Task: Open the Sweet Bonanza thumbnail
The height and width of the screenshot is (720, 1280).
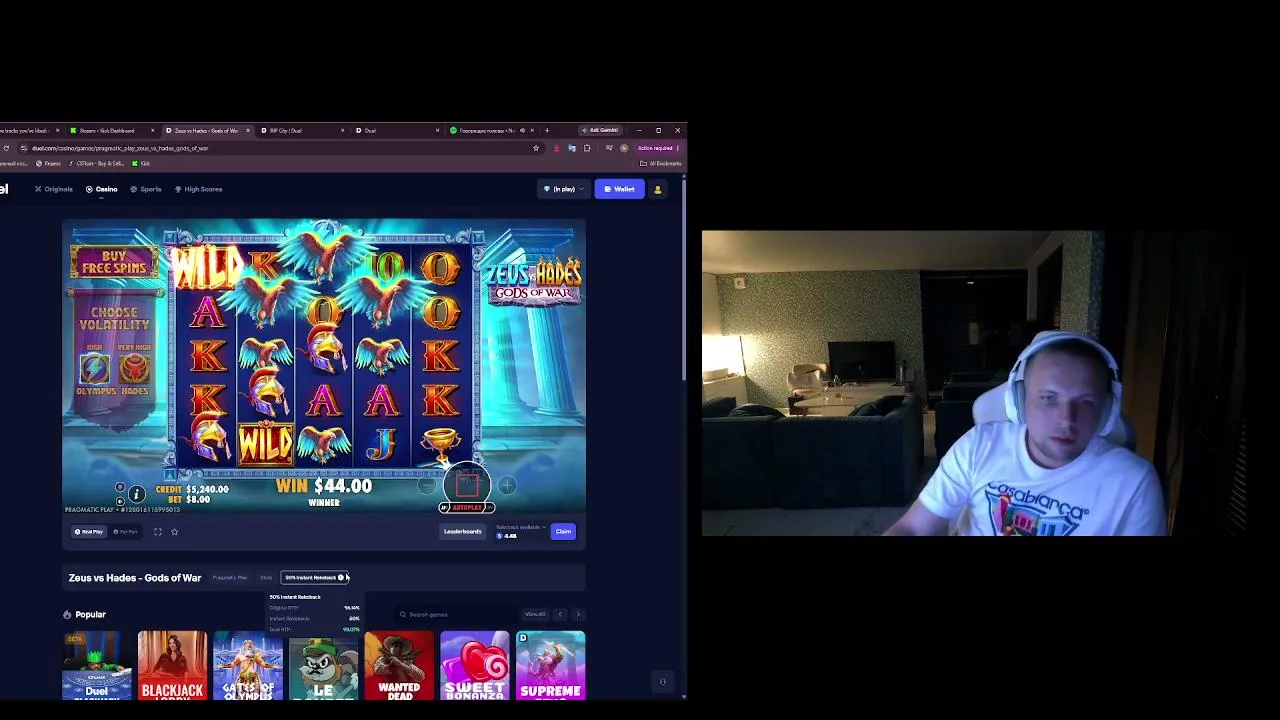Action: (x=475, y=665)
